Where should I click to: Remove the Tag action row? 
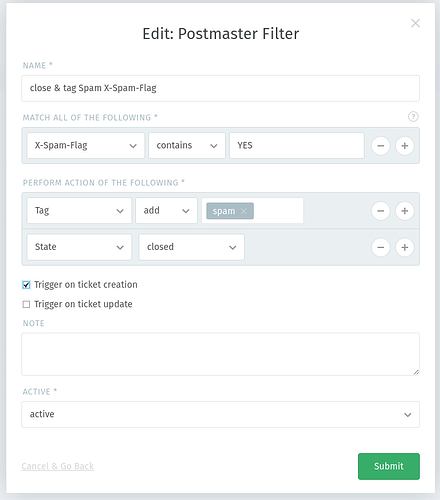(x=381, y=211)
